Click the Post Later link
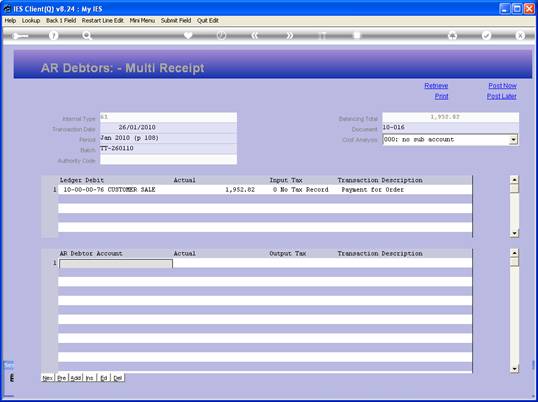538x402 pixels. pyautogui.click(x=502, y=96)
